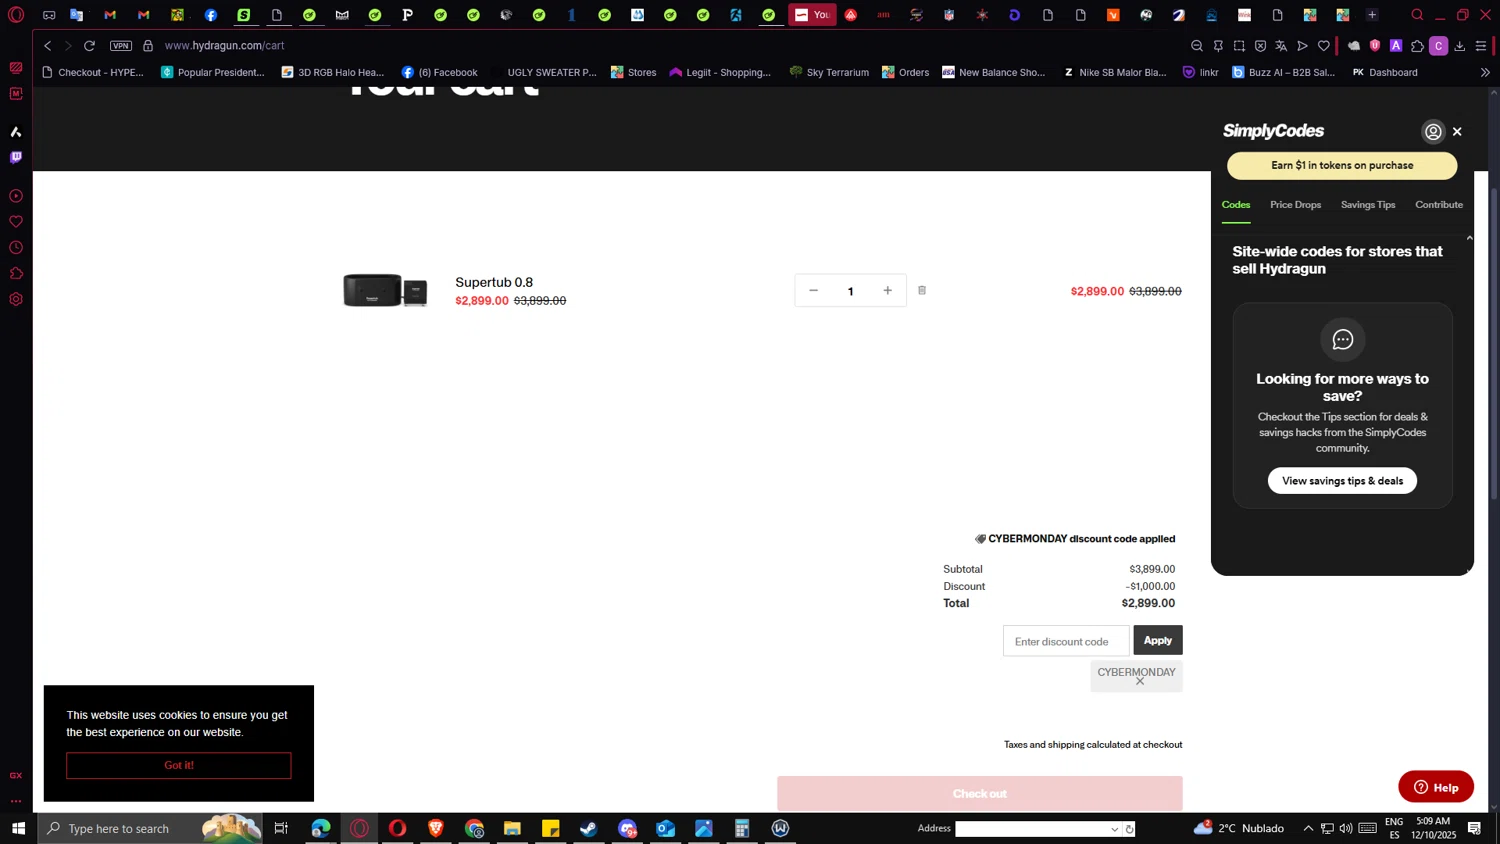Open the Checkout - HYPE bookmark
Viewport: 1500px width, 844px height.
(x=92, y=72)
